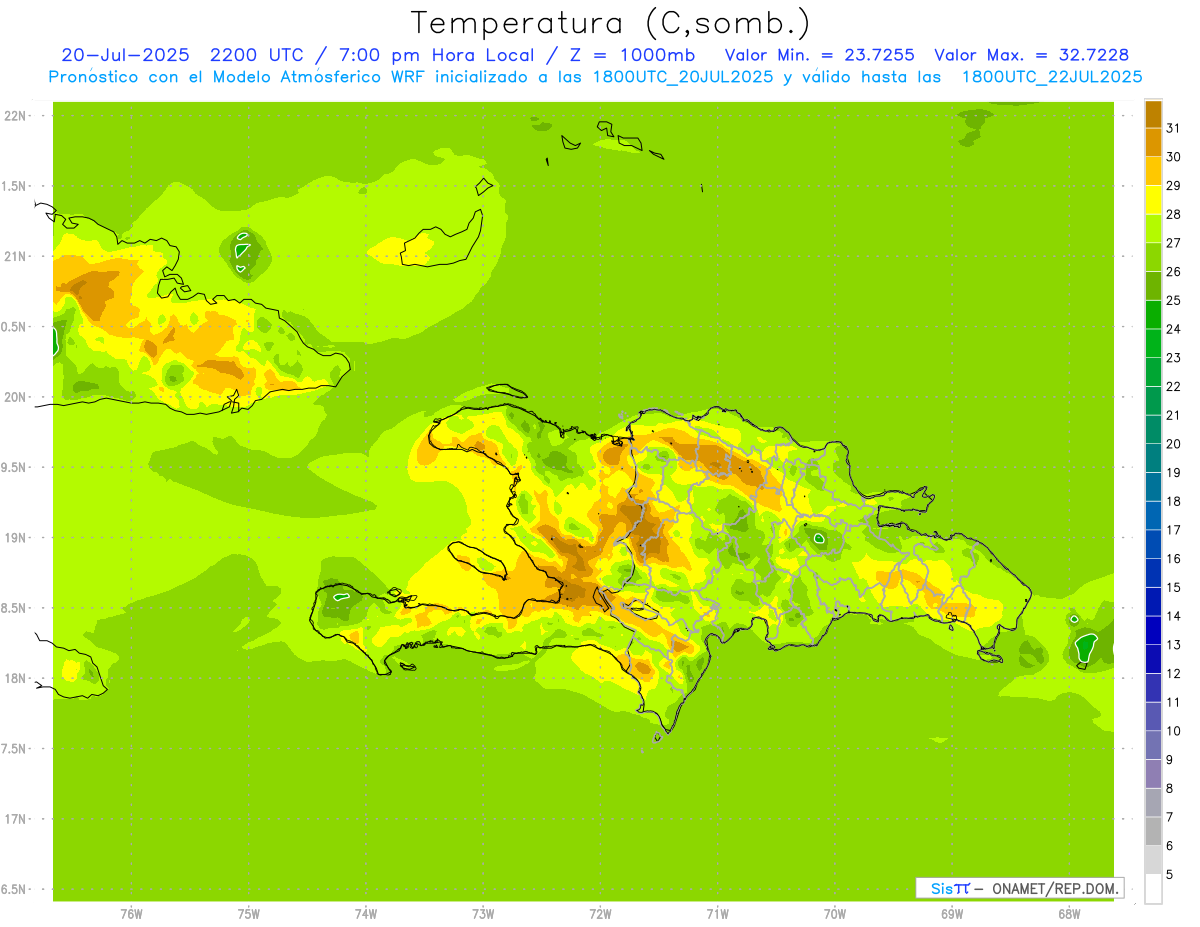1200x927 pixels.
Task: Select legend swatch between 15 and 16
Action: [x=1153, y=573]
